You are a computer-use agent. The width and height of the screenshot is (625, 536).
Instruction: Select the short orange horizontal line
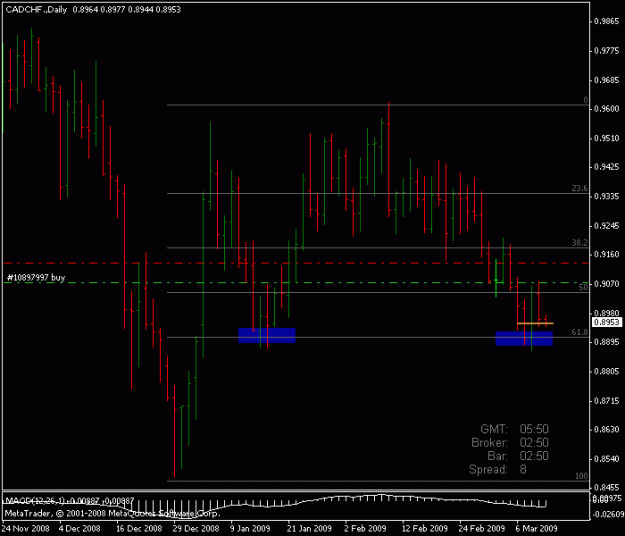coord(535,323)
